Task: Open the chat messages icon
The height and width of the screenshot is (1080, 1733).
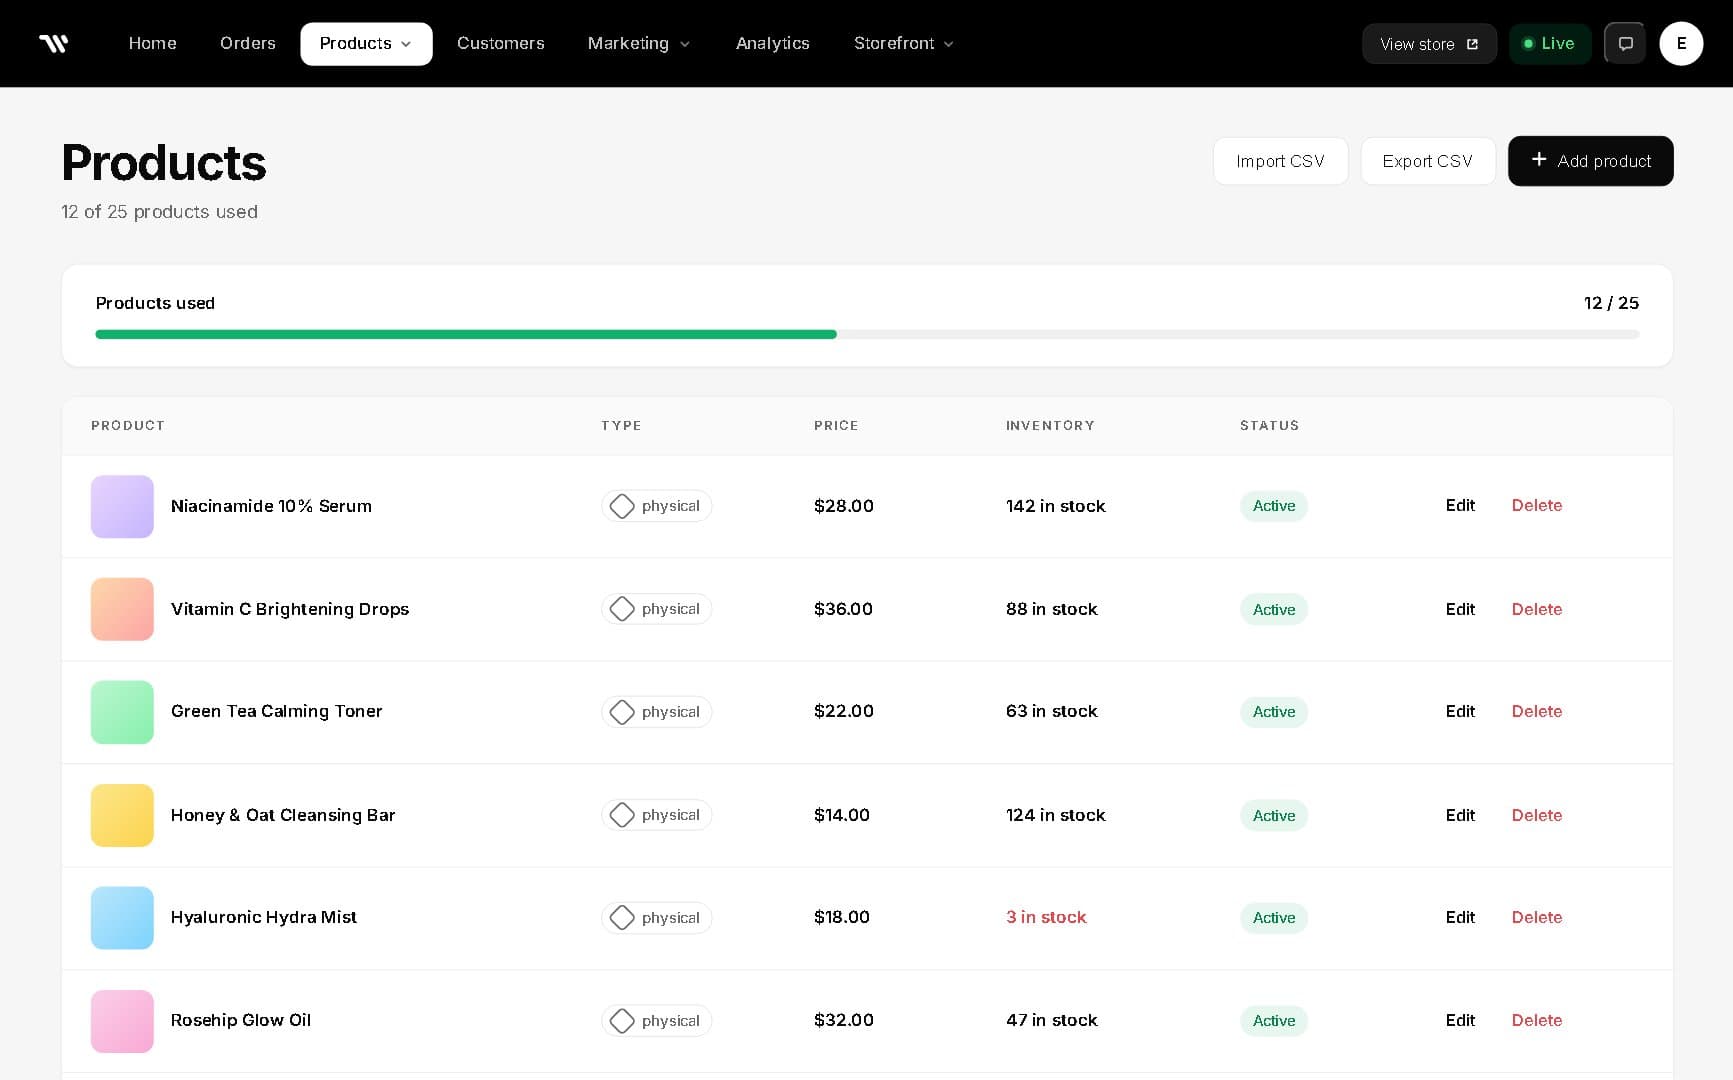Action: pos(1625,43)
